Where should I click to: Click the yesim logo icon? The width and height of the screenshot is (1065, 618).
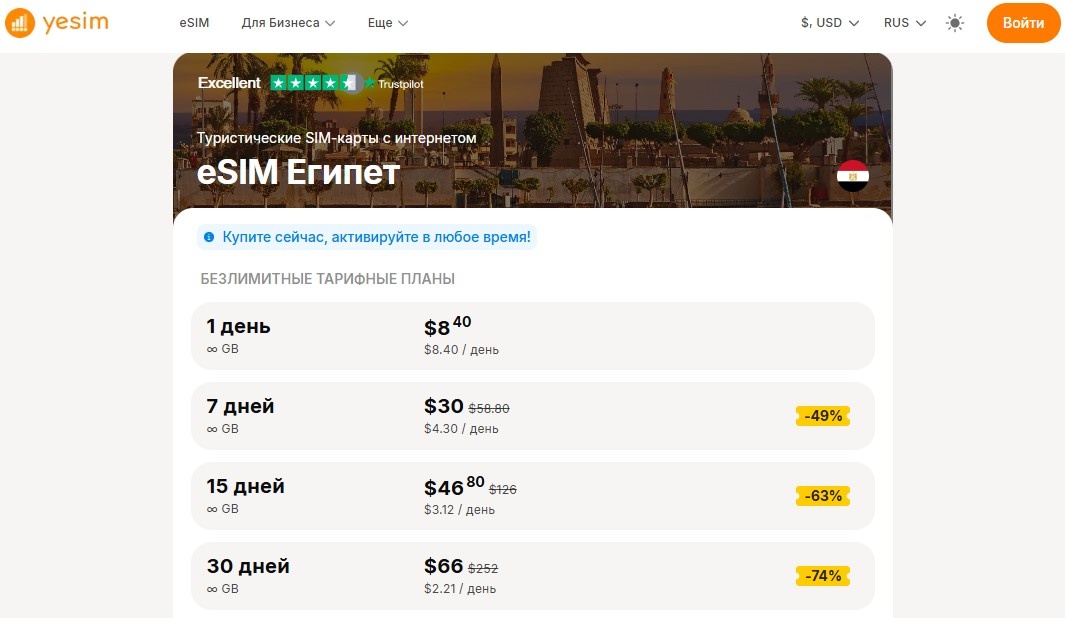[x=20, y=22]
